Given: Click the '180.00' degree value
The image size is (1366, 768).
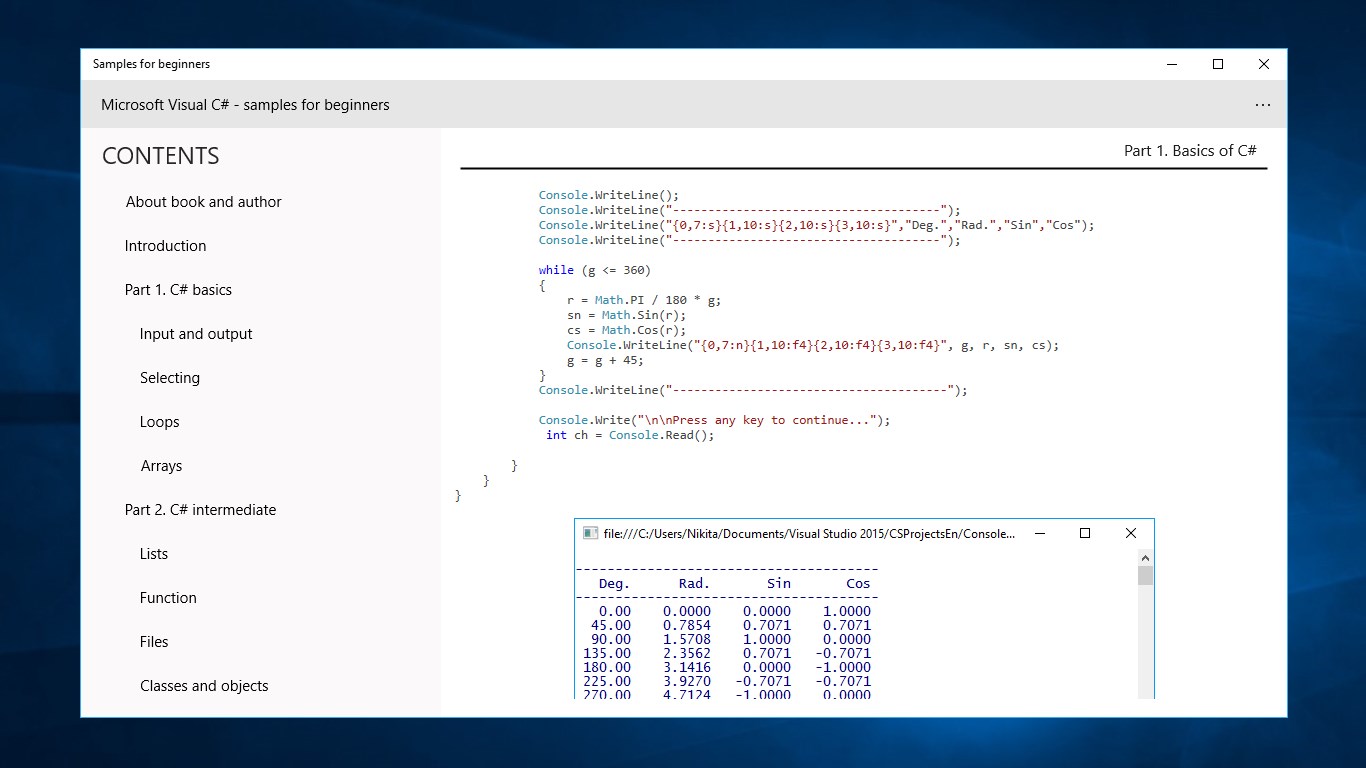Looking at the screenshot, I should click(x=607, y=667).
